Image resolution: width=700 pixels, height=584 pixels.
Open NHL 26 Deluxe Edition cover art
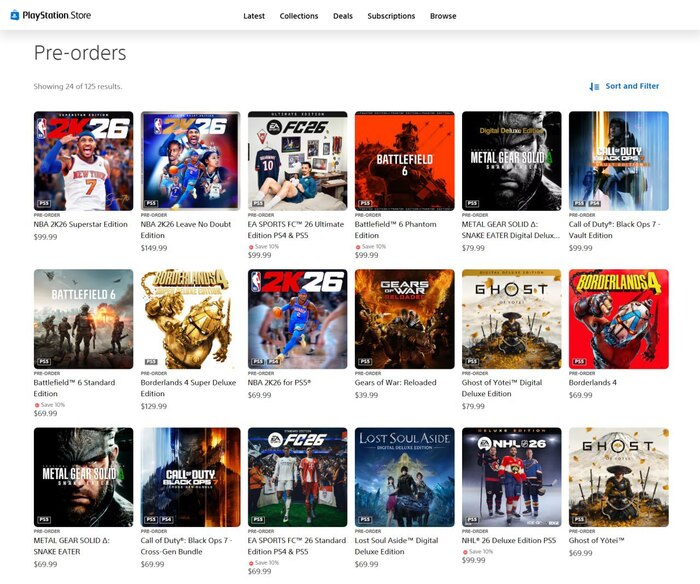point(512,477)
